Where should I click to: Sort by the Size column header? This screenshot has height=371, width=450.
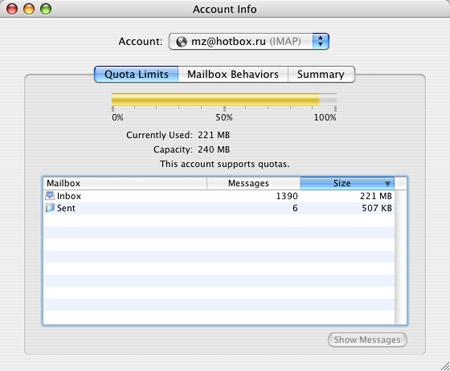(347, 183)
